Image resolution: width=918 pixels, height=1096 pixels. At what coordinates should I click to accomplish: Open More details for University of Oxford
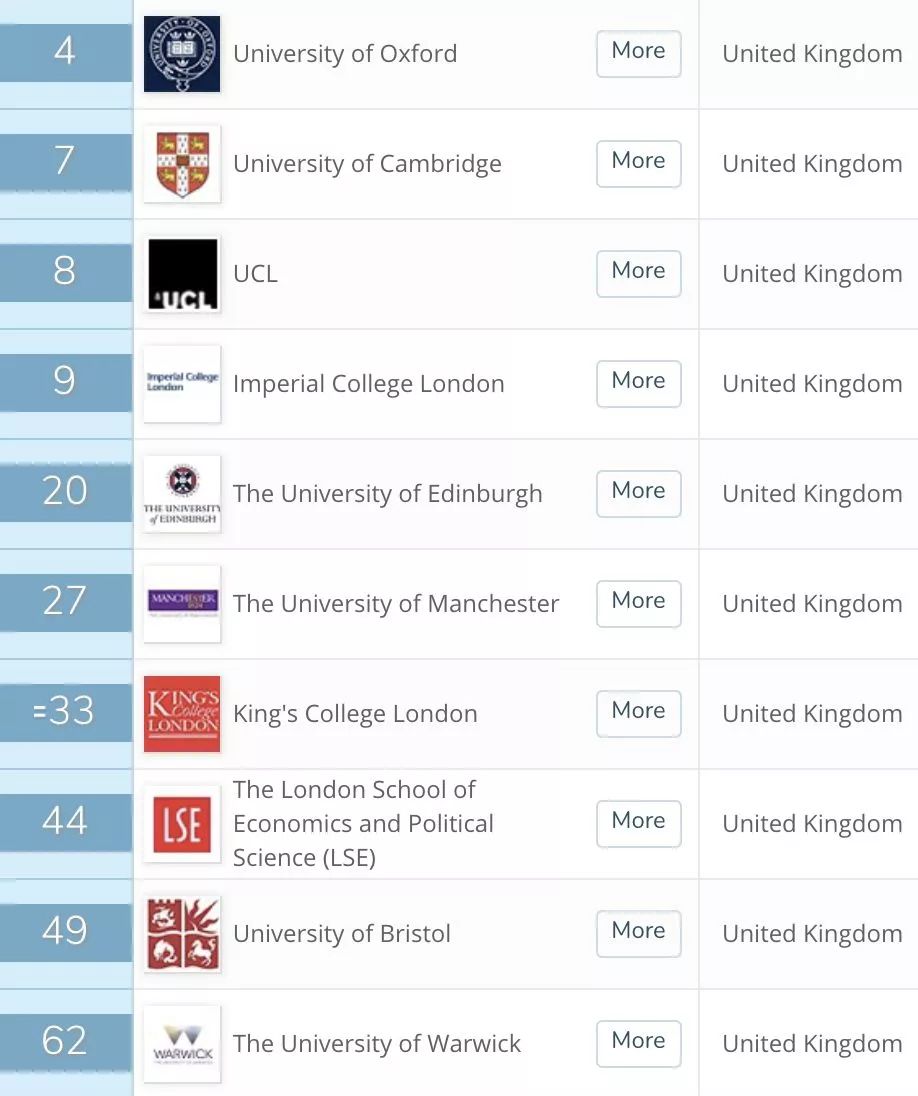(x=638, y=52)
